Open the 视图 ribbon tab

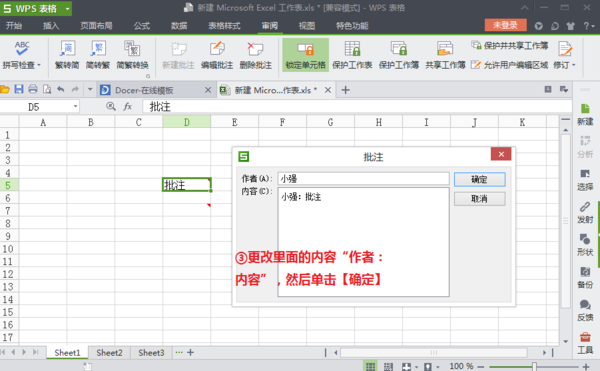(307, 26)
